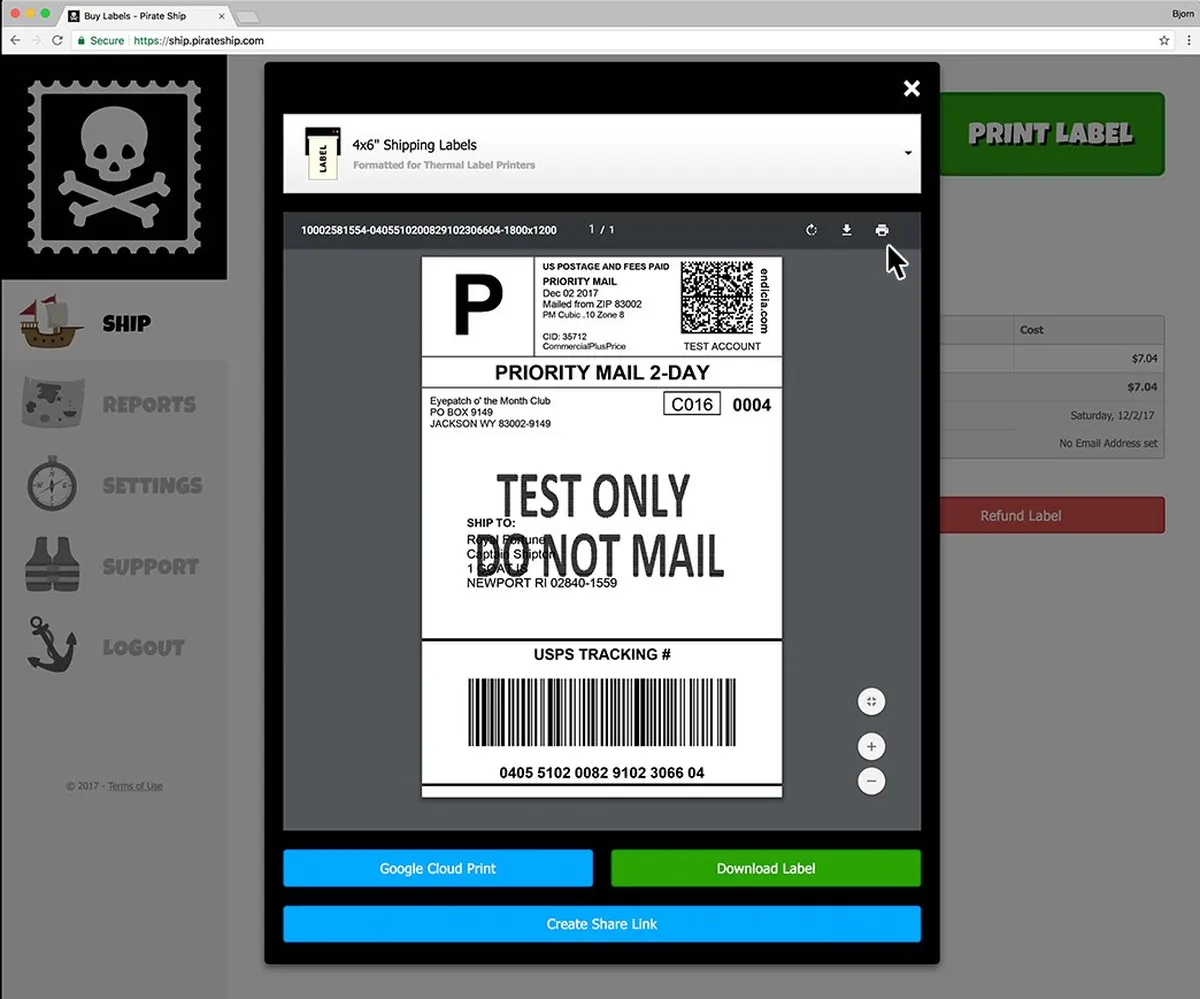Open Reports from the sidebar

point(113,403)
